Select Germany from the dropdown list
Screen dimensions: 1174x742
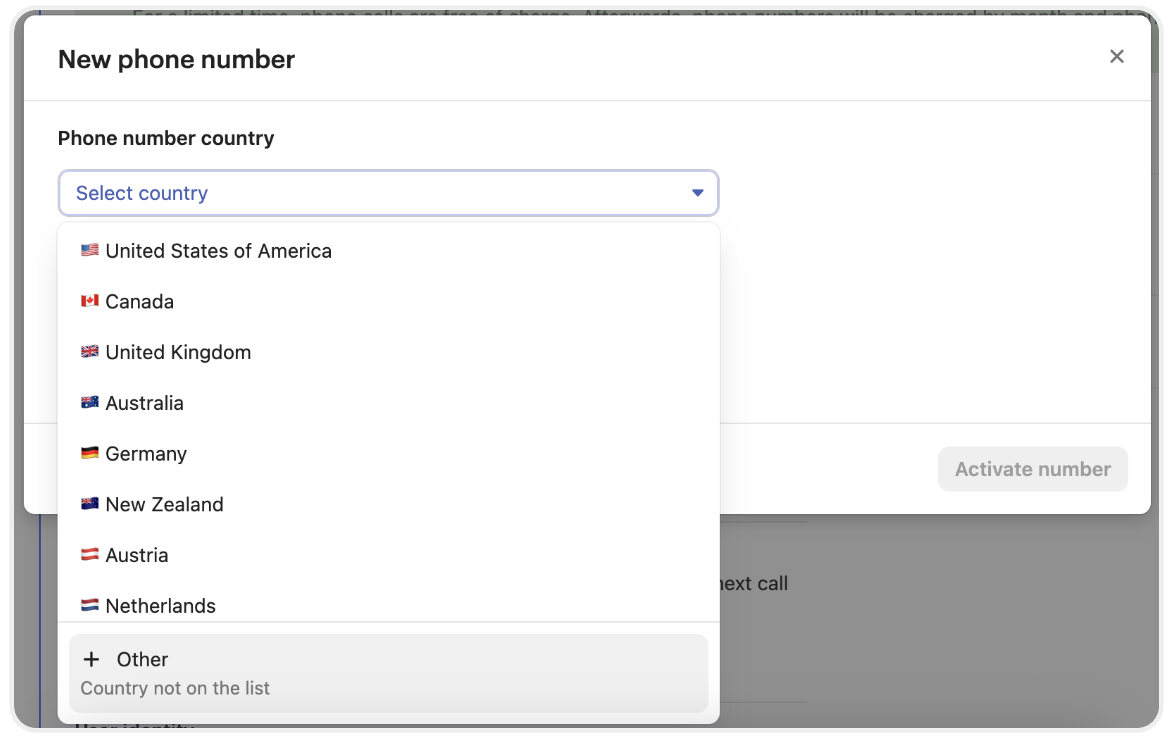click(146, 454)
